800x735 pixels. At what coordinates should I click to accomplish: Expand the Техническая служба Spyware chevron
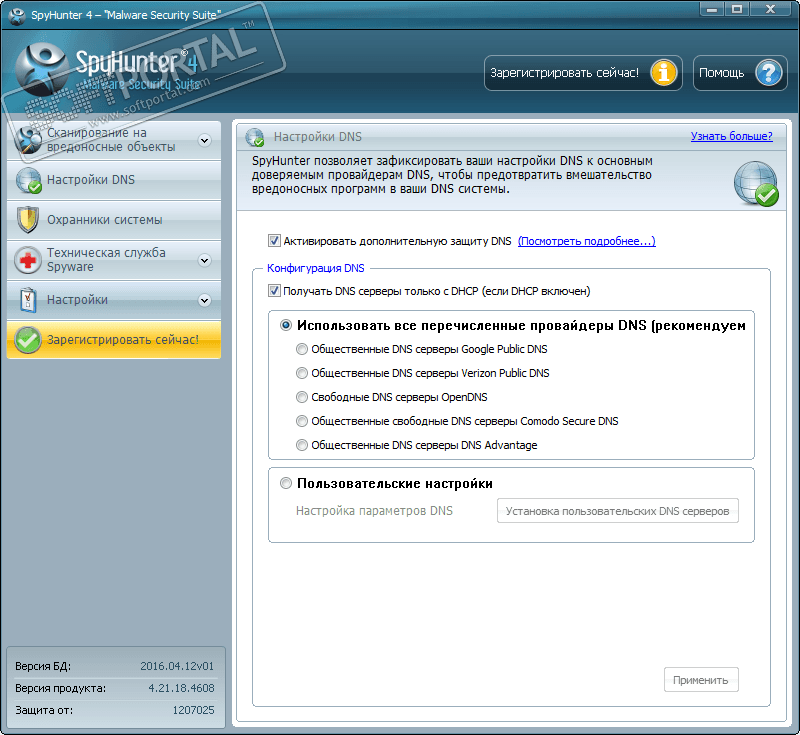point(205,261)
